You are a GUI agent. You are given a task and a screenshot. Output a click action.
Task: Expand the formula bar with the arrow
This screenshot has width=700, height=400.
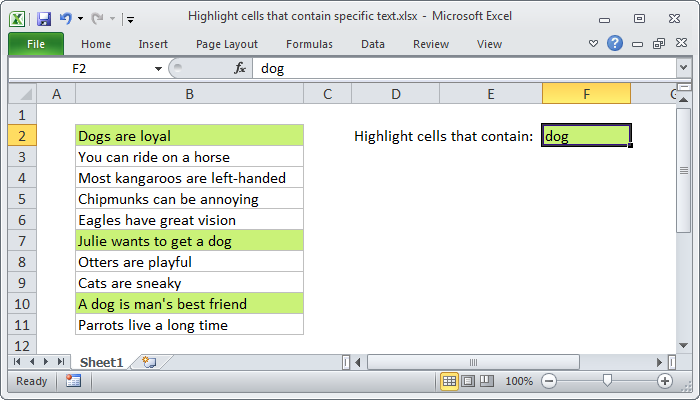pyautogui.click(x=683, y=68)
